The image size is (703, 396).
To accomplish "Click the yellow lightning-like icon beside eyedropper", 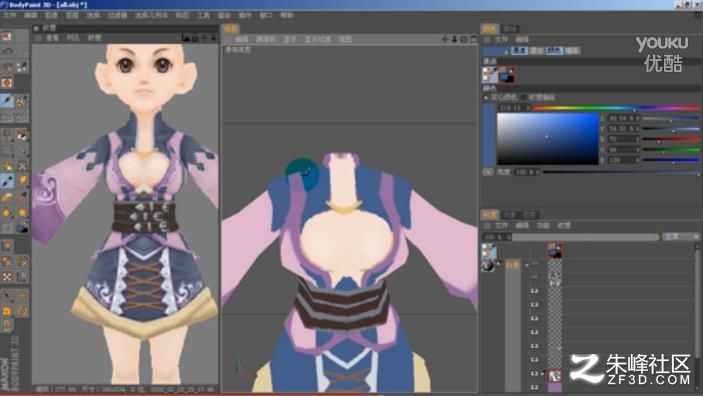I will (x=22, y=181).
